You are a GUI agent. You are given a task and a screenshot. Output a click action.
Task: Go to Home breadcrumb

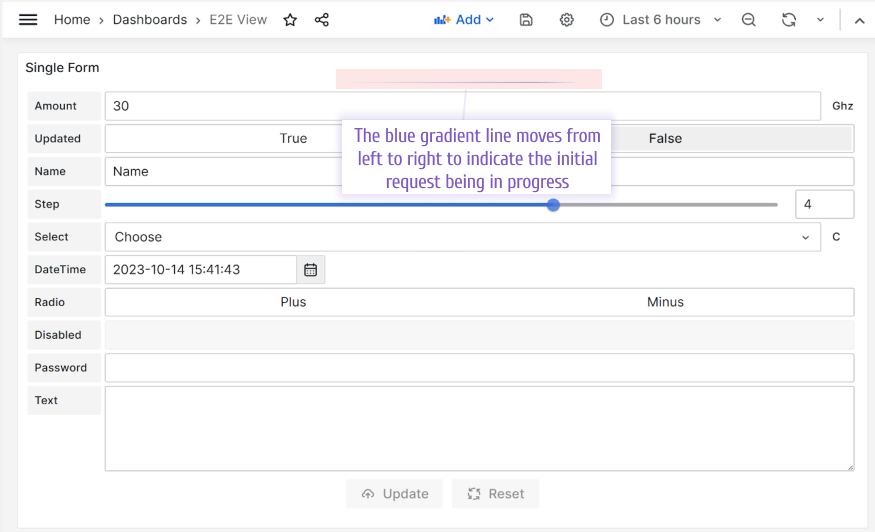(72, 20)
